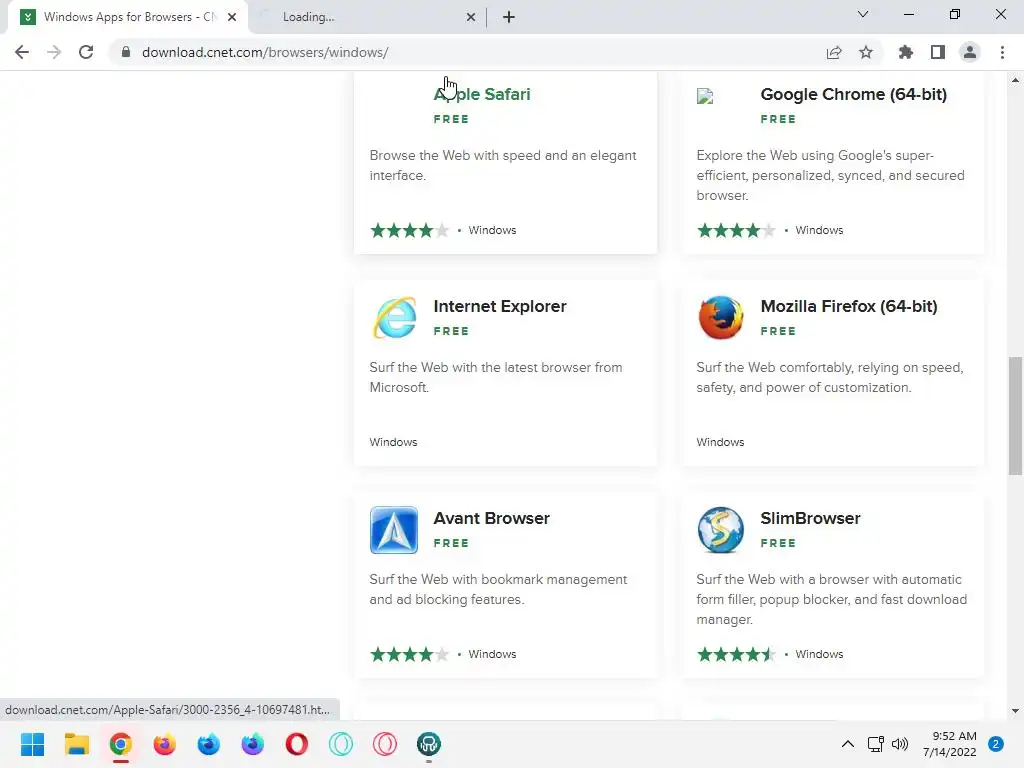Image resolution: width=1024 pixels, height=768 pixels.
Task: Click the dark green robot icon in taskbar
Action: point(429,744)
